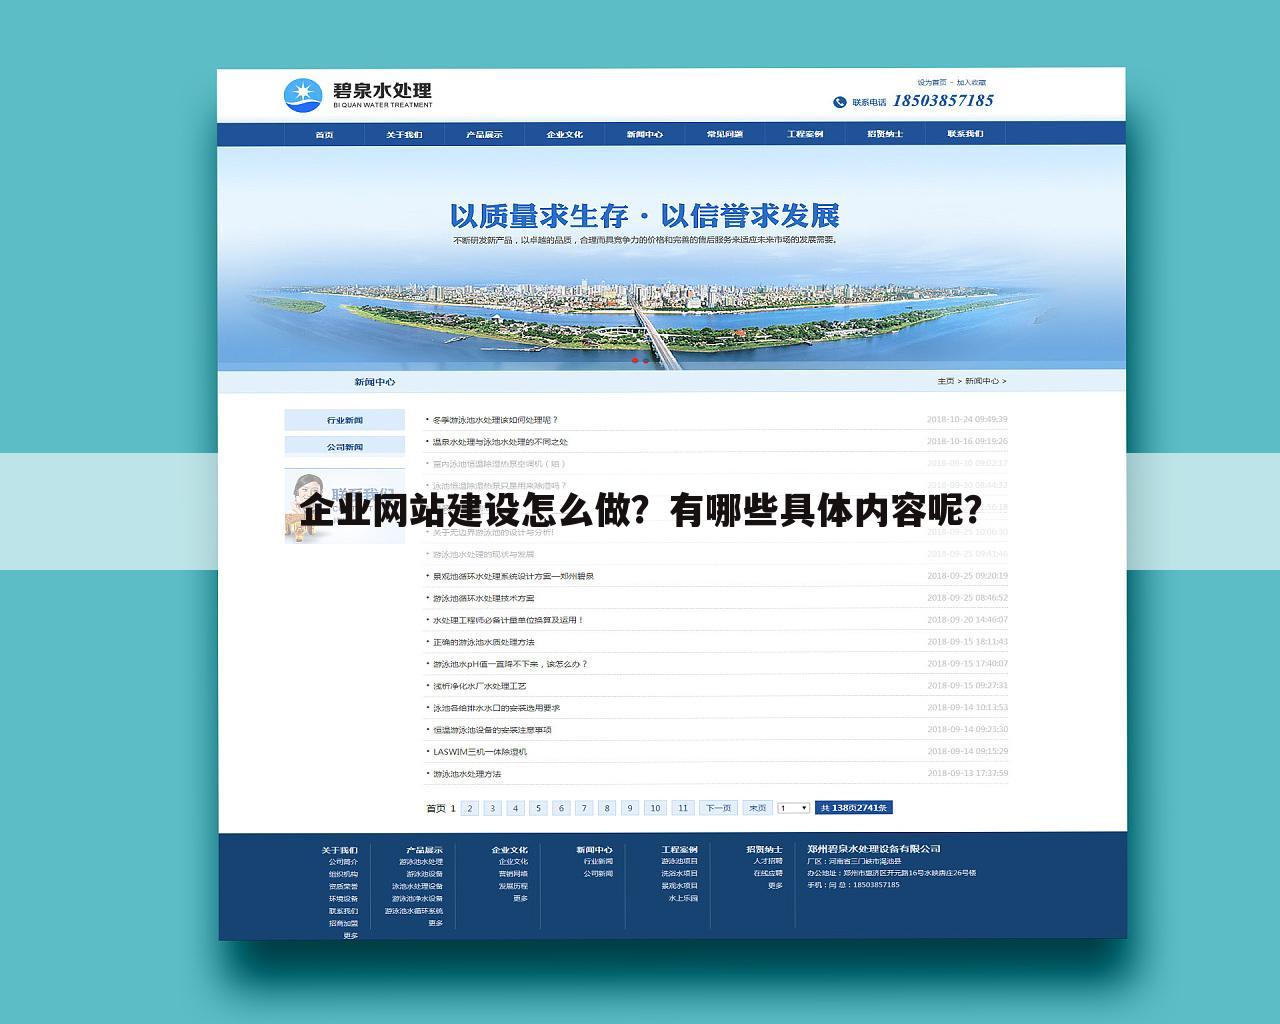Click the 设为首页 link at top
Viewport: 1280px width, 1024px height.
[932, 83]
